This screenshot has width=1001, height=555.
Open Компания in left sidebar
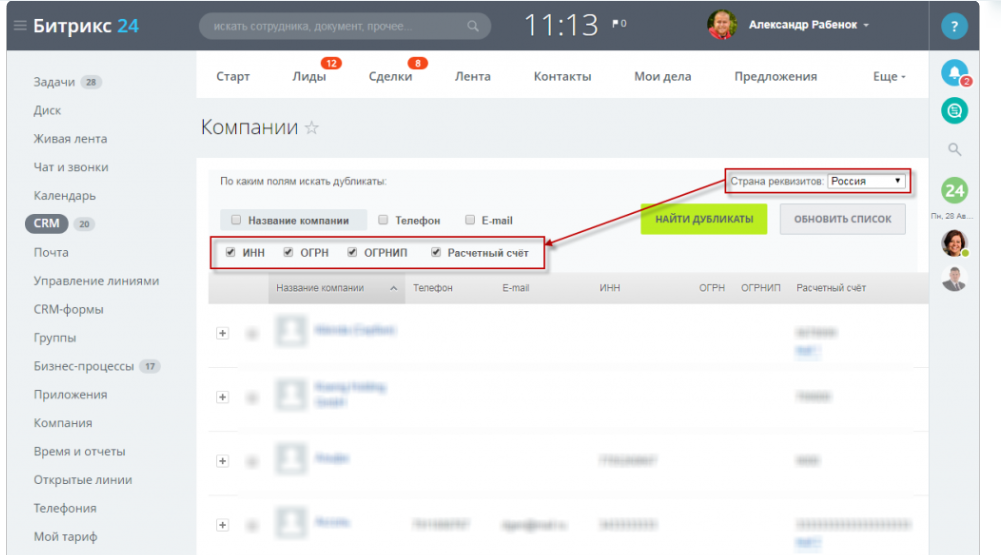[63, 423]
